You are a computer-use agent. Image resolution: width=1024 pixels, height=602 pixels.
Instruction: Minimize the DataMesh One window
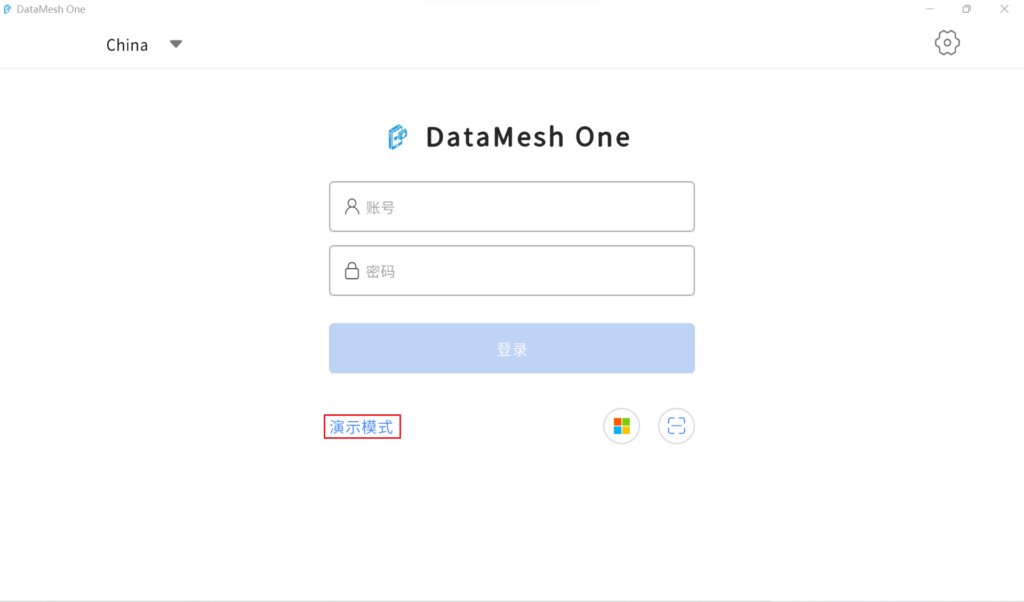tap(930, 9)
